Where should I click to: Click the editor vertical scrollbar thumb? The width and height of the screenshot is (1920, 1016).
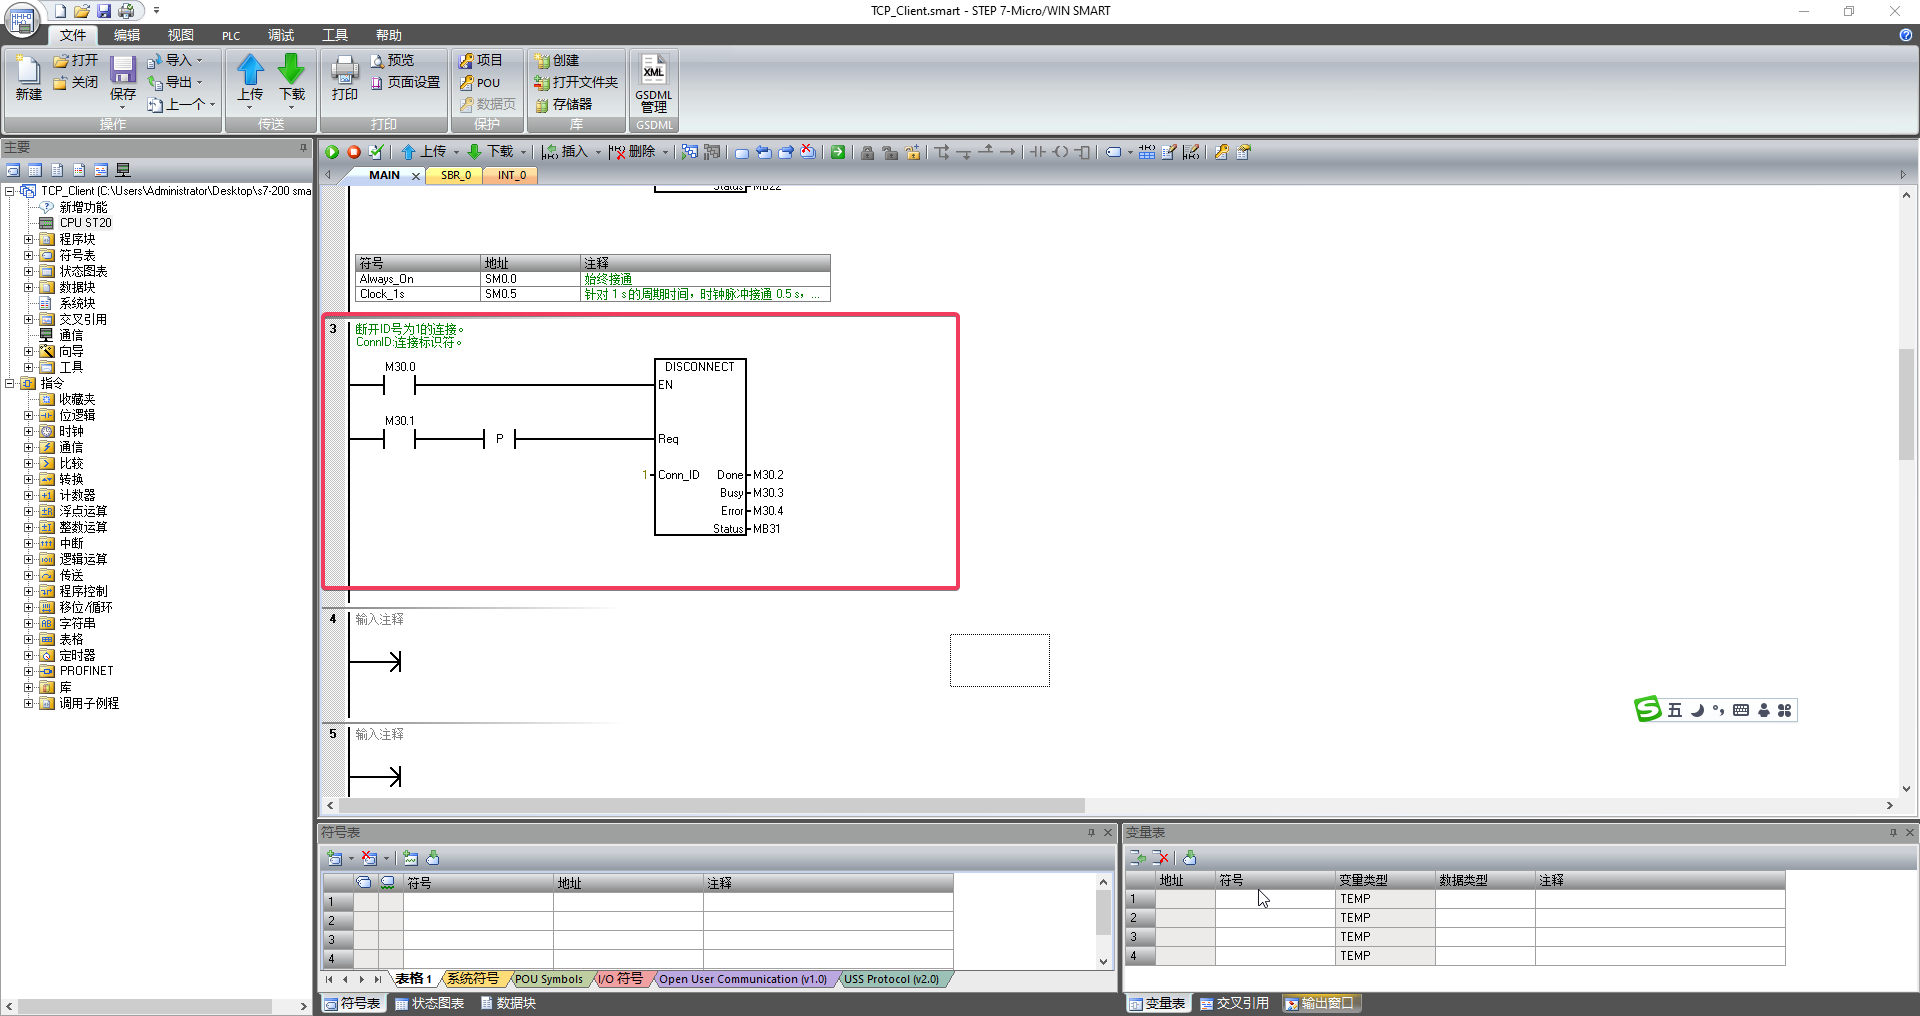[1906, 403]
